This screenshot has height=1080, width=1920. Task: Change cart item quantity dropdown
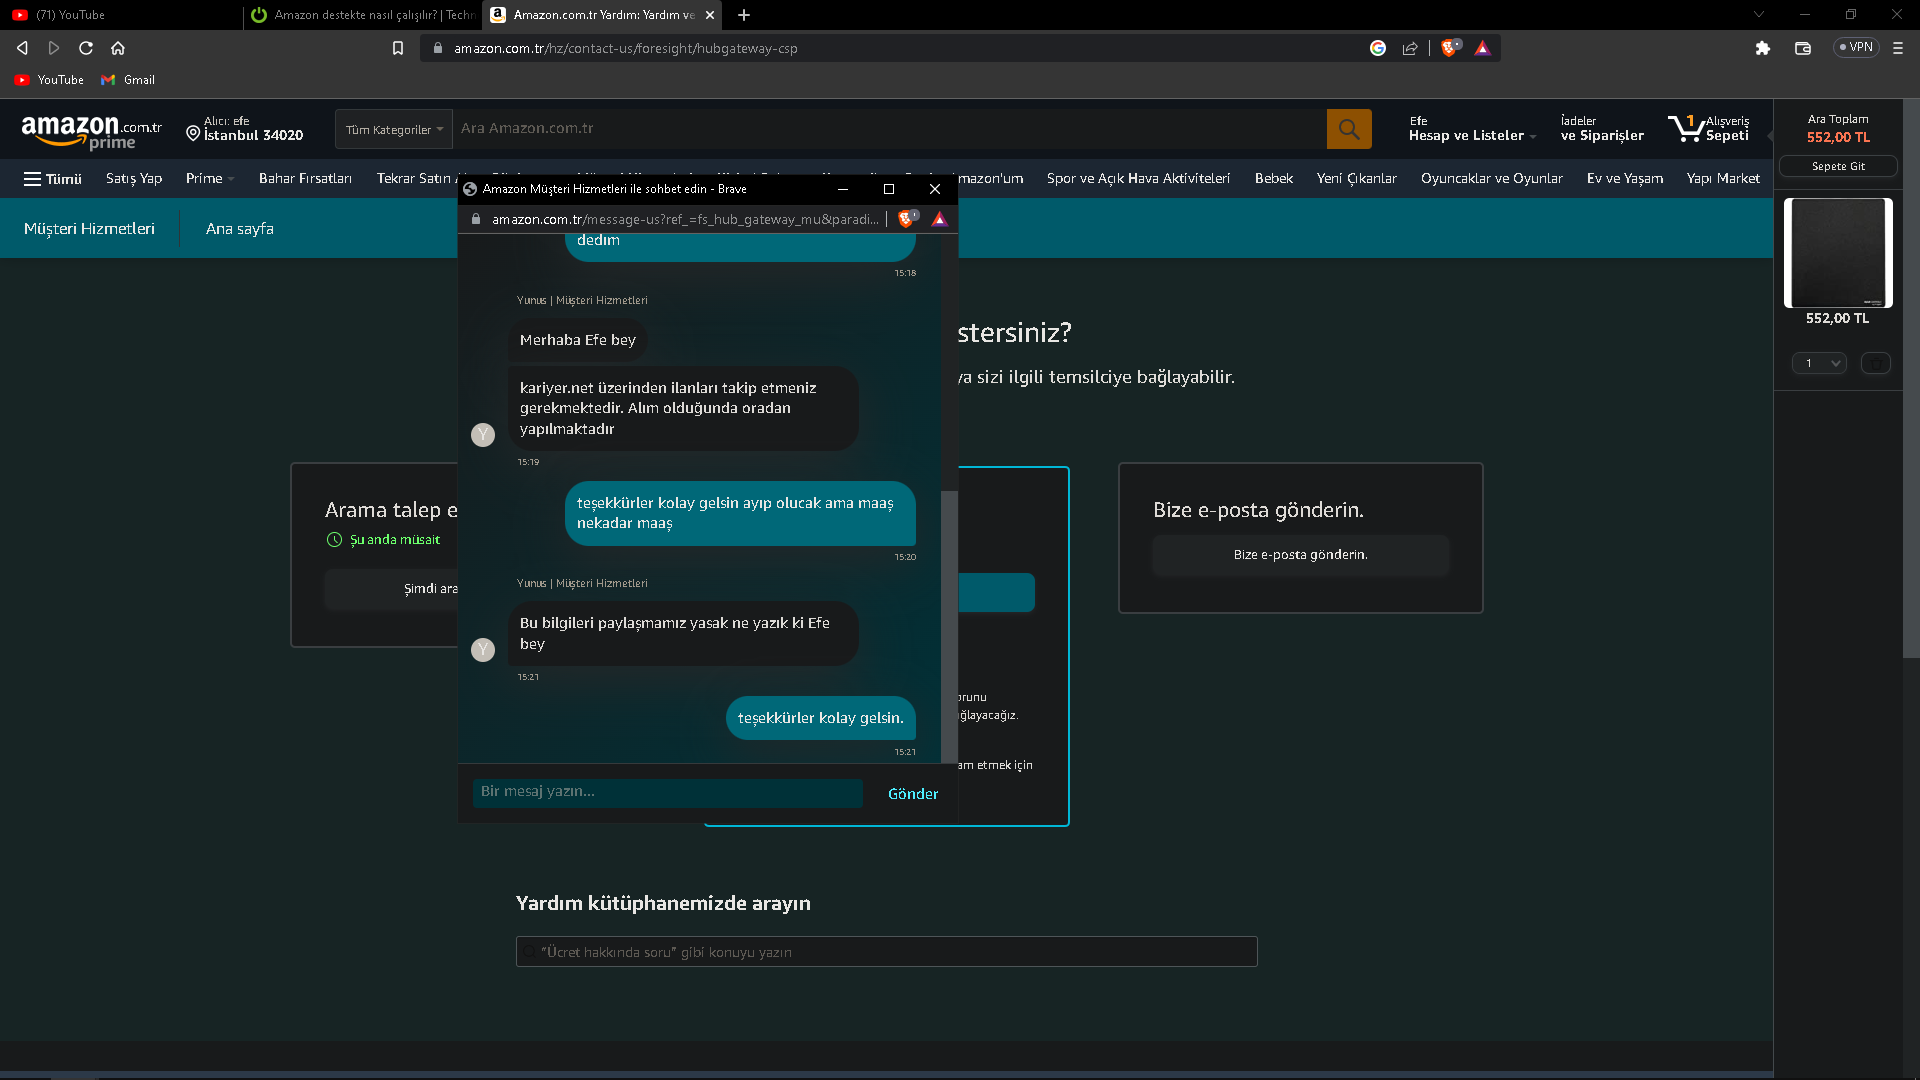click(x=1818, y=363)
